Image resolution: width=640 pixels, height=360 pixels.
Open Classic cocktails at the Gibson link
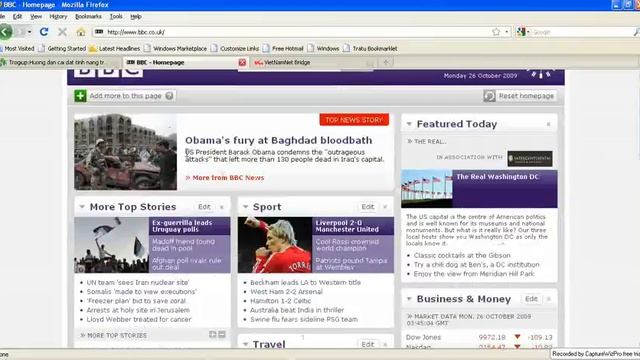coord(462,256)
